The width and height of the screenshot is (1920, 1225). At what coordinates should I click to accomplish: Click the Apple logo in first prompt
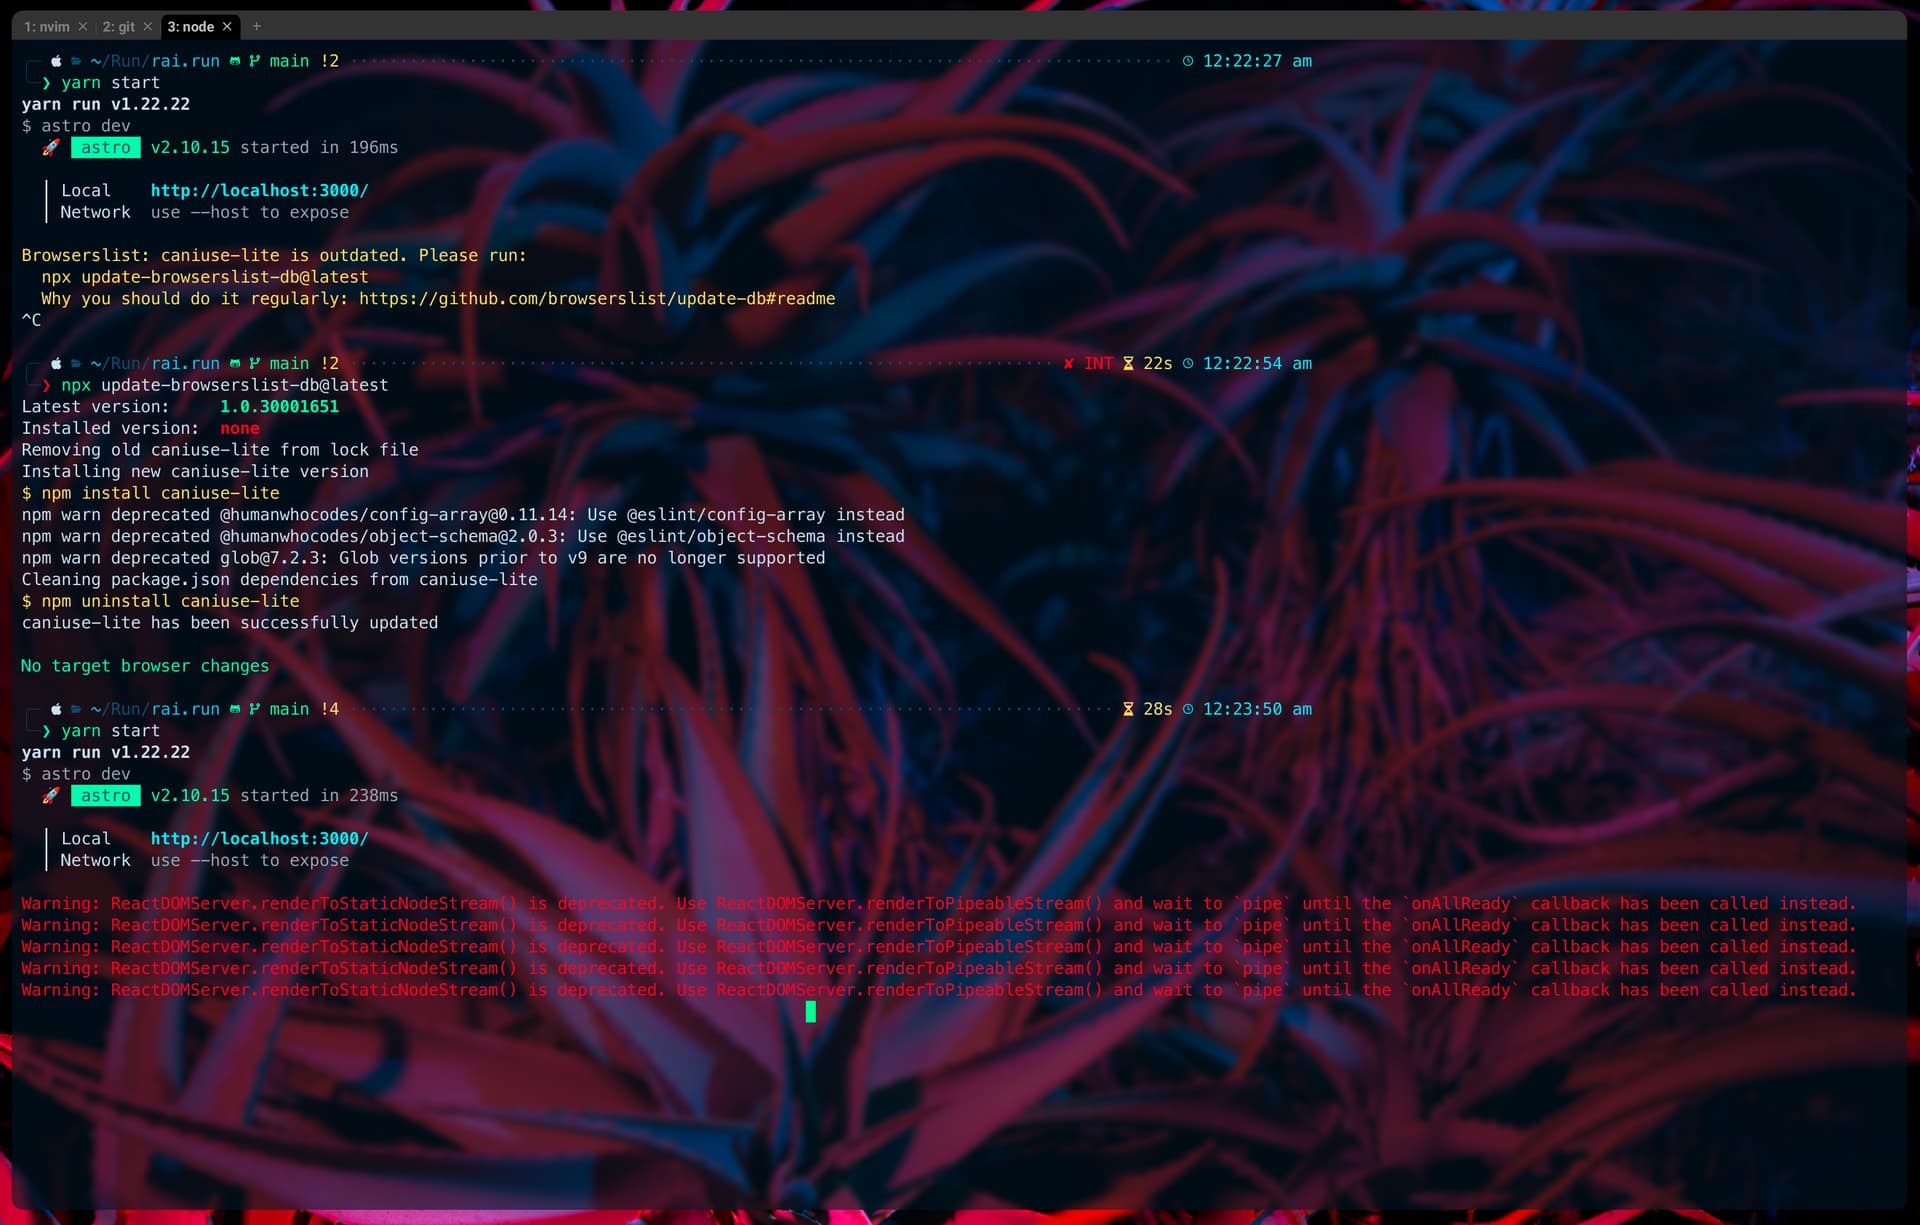pyautogui.click(x=57, y=61)
